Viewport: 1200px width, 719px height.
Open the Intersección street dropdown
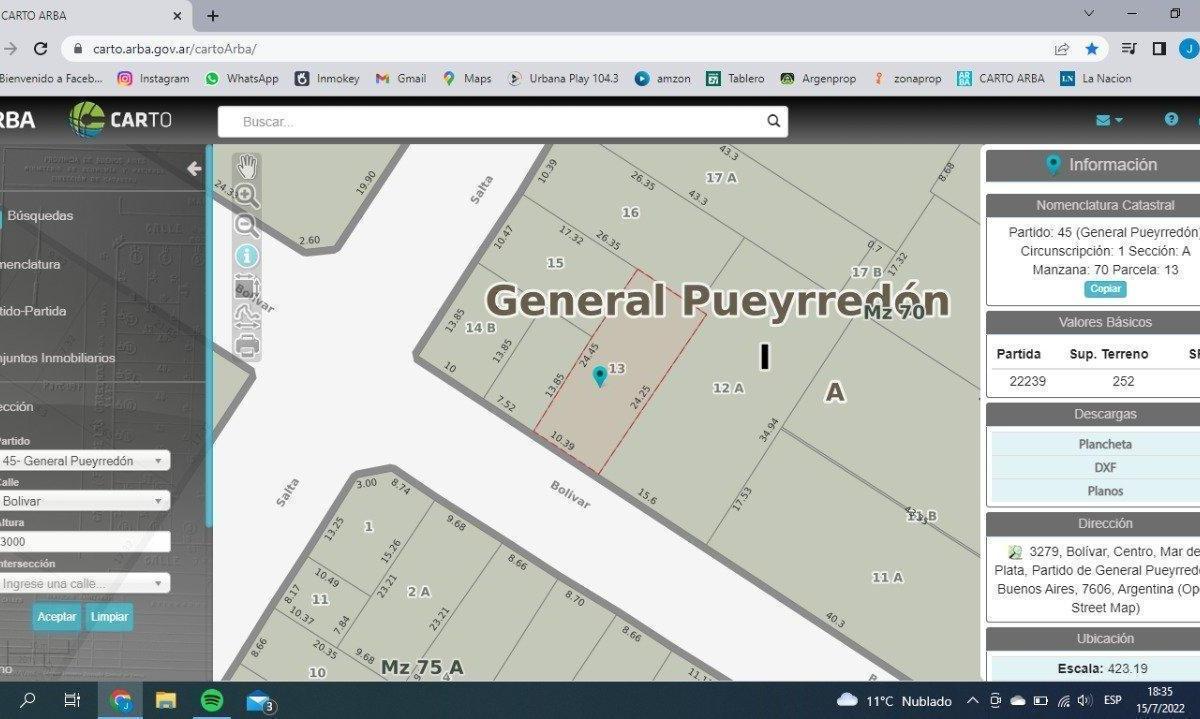pos(83,583)
